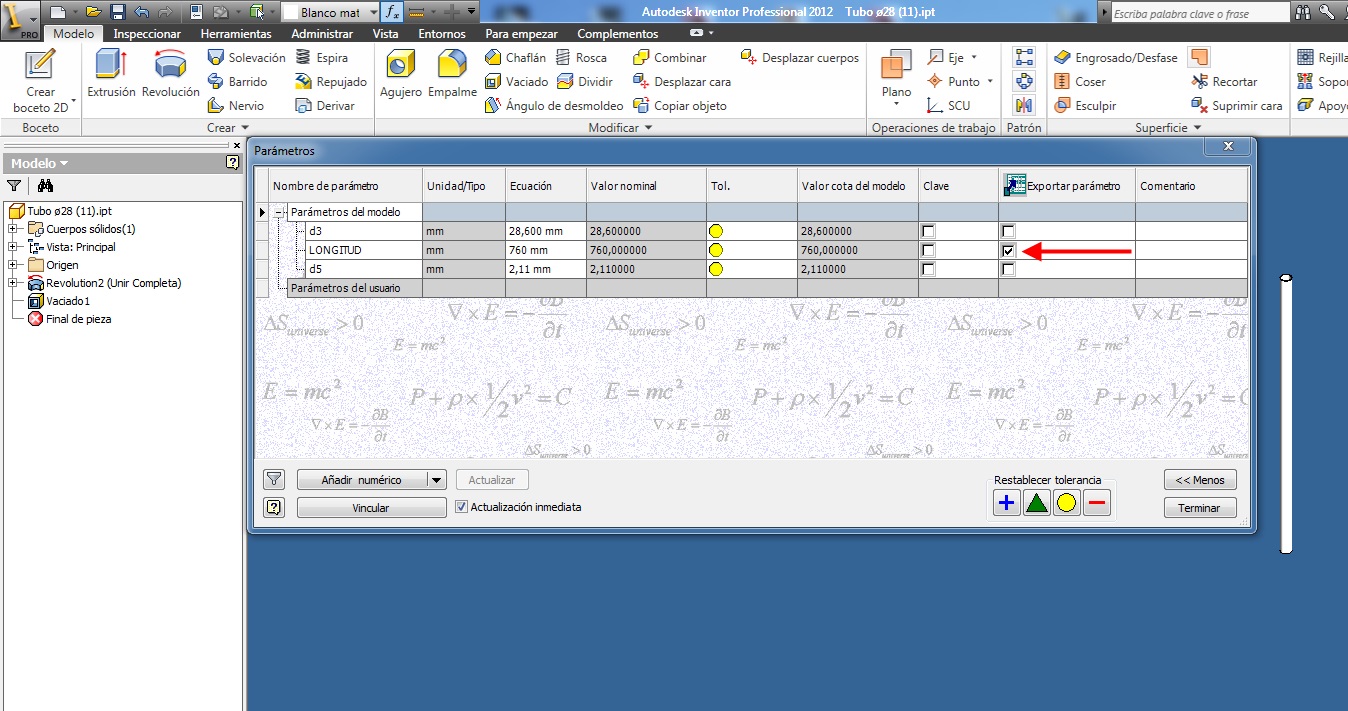Click the filter funnel in Parámetros dialog
Image resolution: width=1348 pixels, height=711 pixels.
click(x=274, y=479)
